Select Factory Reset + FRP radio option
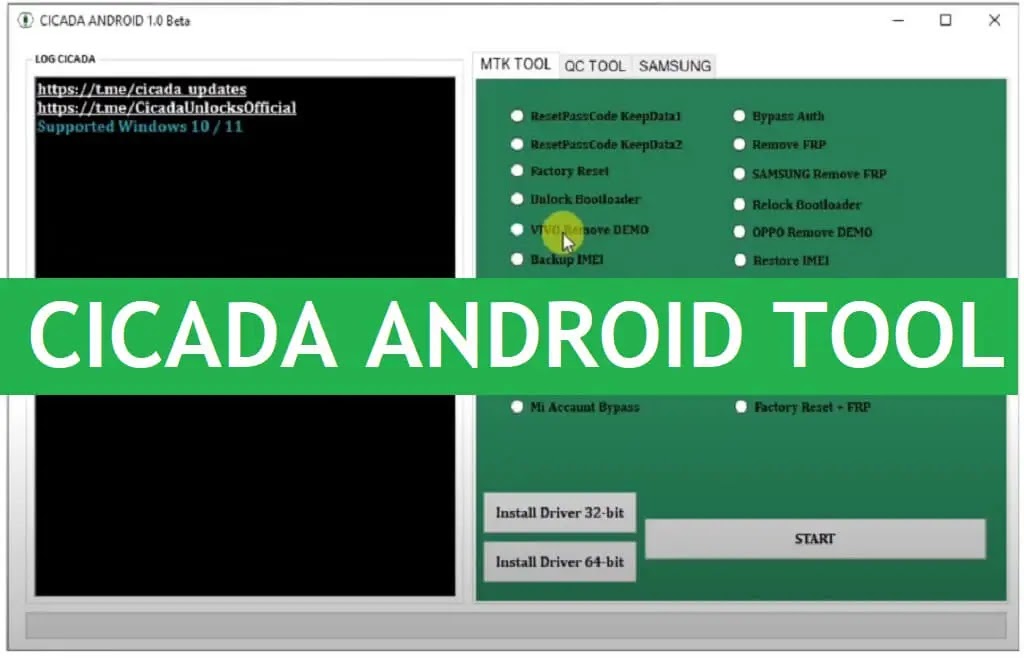The width and height of the screenshot is (1024, 660). (x=741, y=407)
